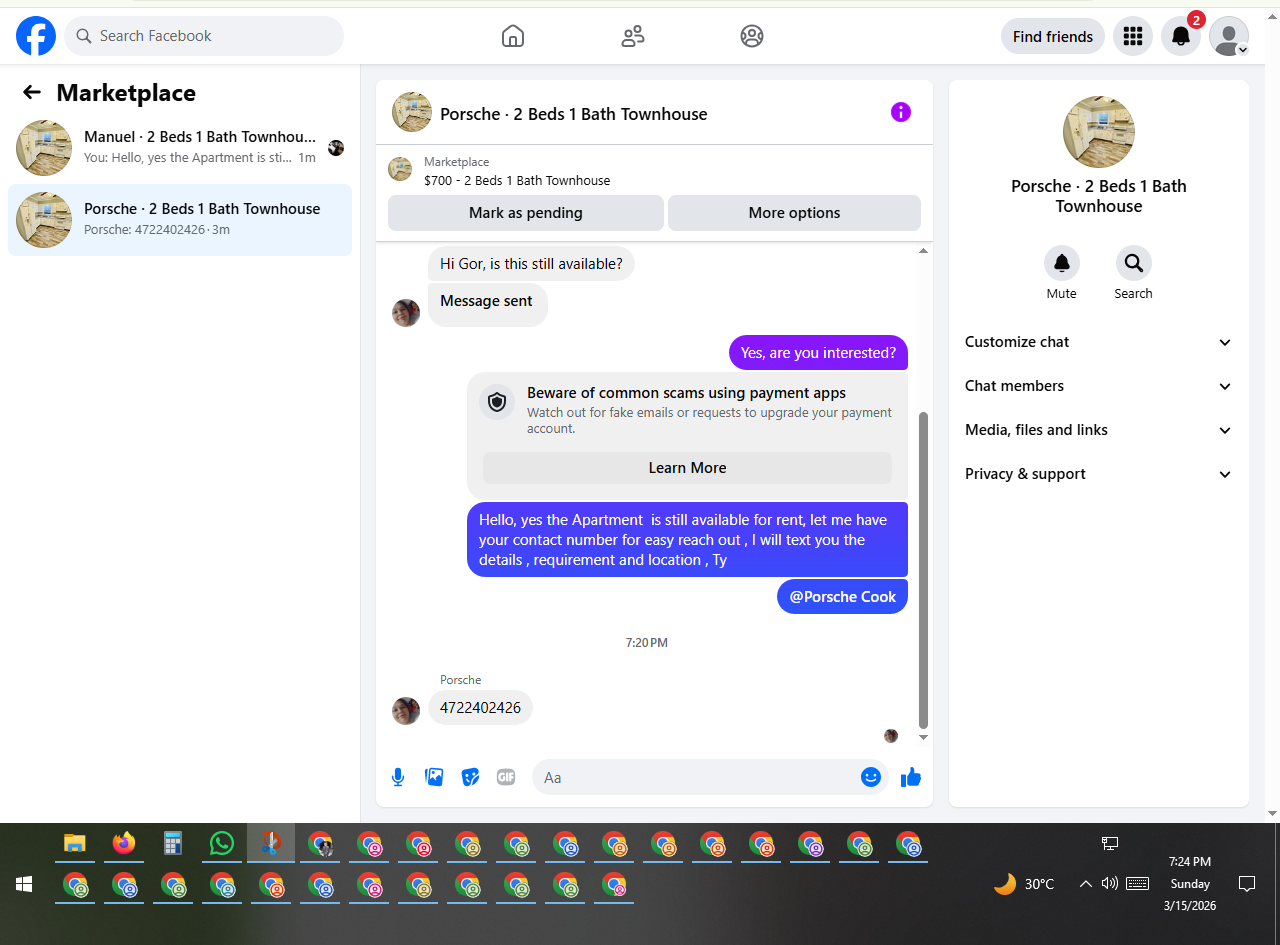The height and width of the screenshot is (945, 1280).
Task: Click the large listing photo in right panel
Action: 1099,132
